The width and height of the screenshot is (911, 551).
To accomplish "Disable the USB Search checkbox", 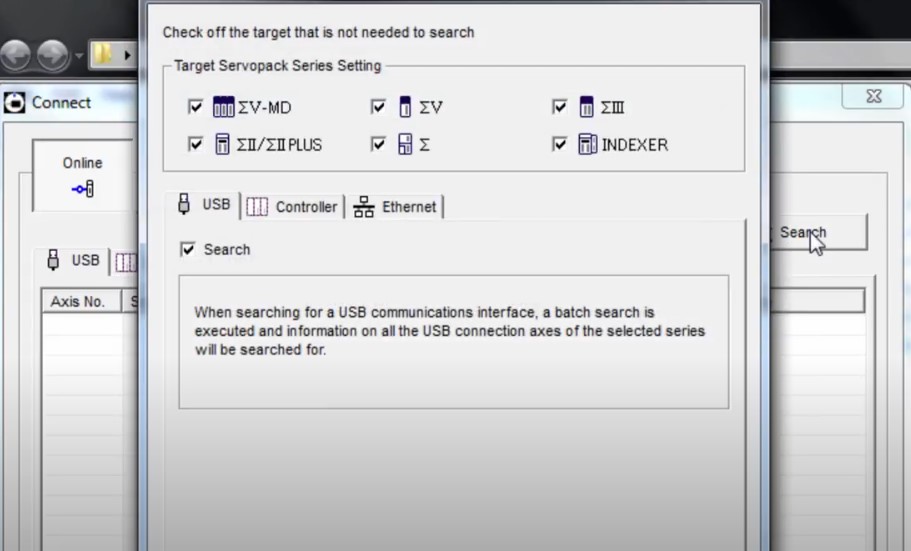I will pyautogui.click(x=188, y=249).
